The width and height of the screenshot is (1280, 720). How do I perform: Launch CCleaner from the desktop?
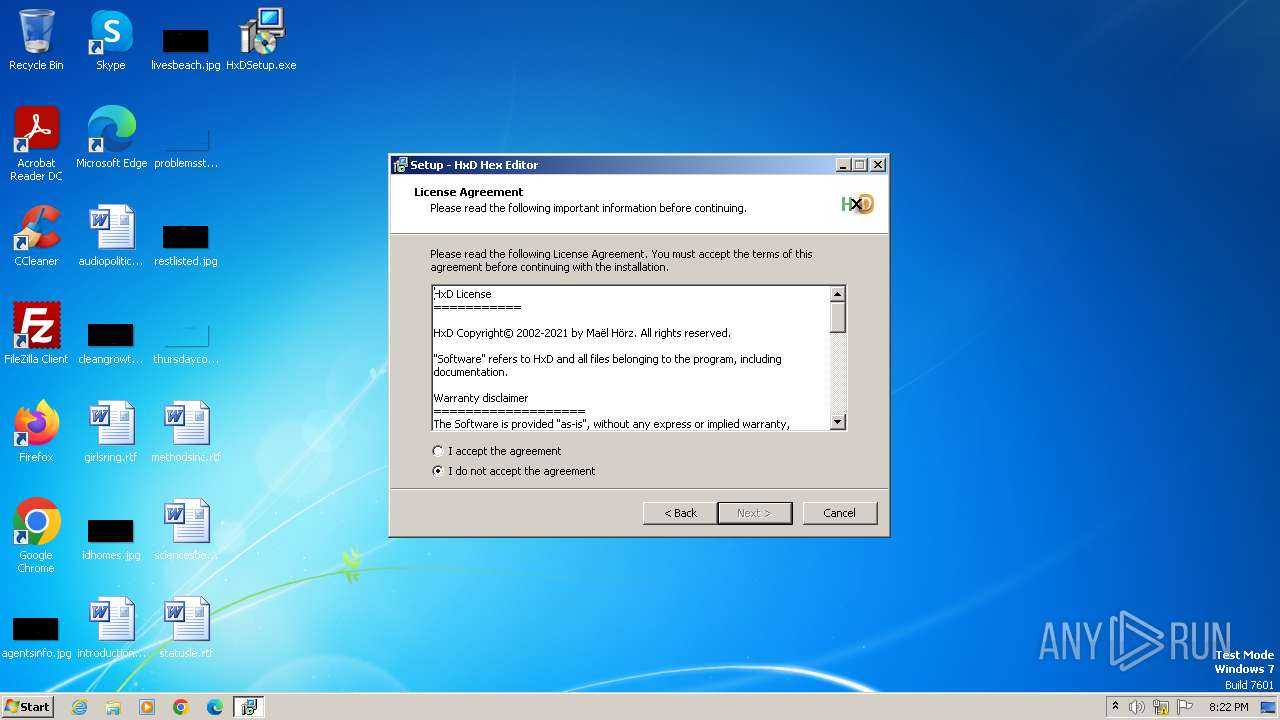[x=36, y=236]
